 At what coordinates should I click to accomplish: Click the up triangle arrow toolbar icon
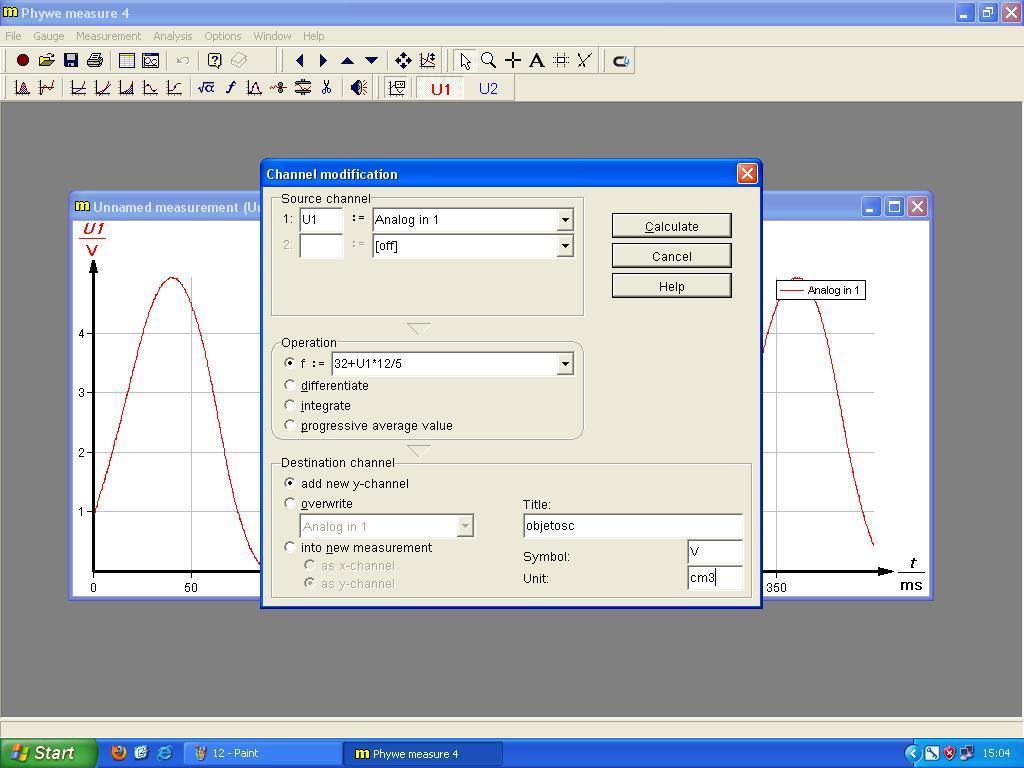[347, 61]
